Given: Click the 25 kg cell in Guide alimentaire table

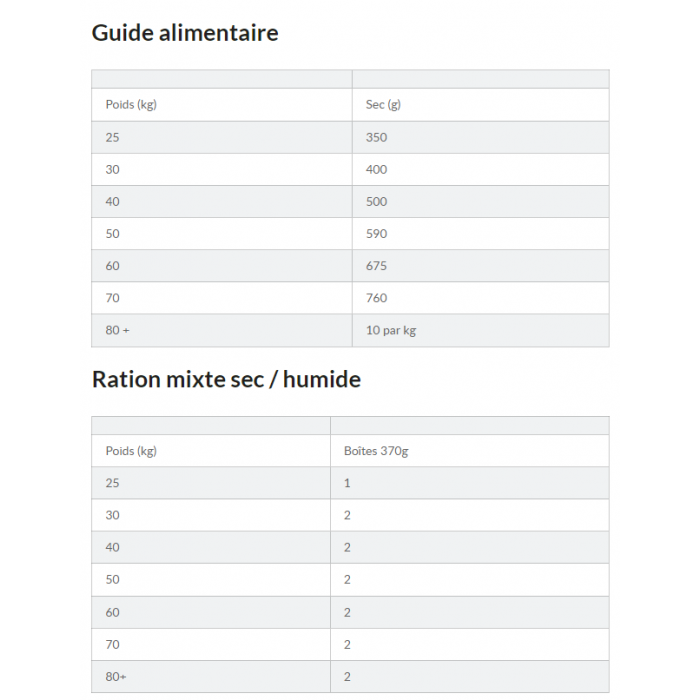Looking at the screenshot, I should point(112,137).
